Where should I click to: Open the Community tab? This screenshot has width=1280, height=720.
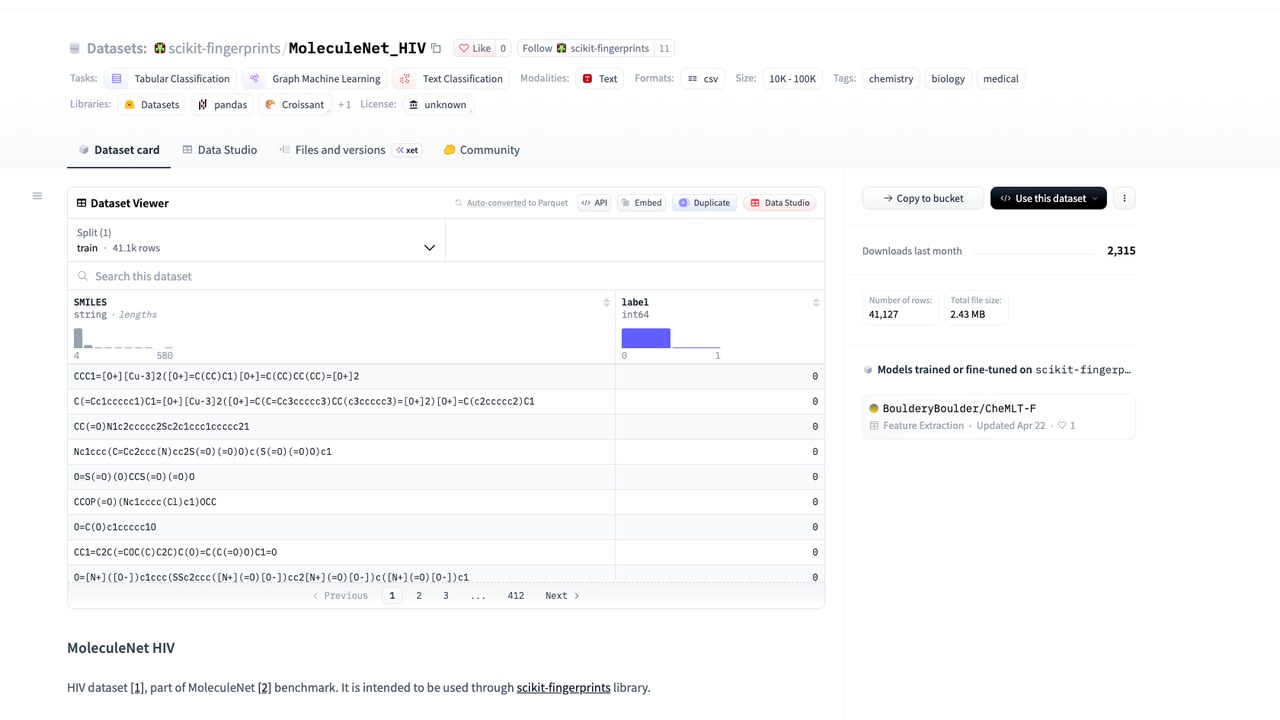click(481, 150)
